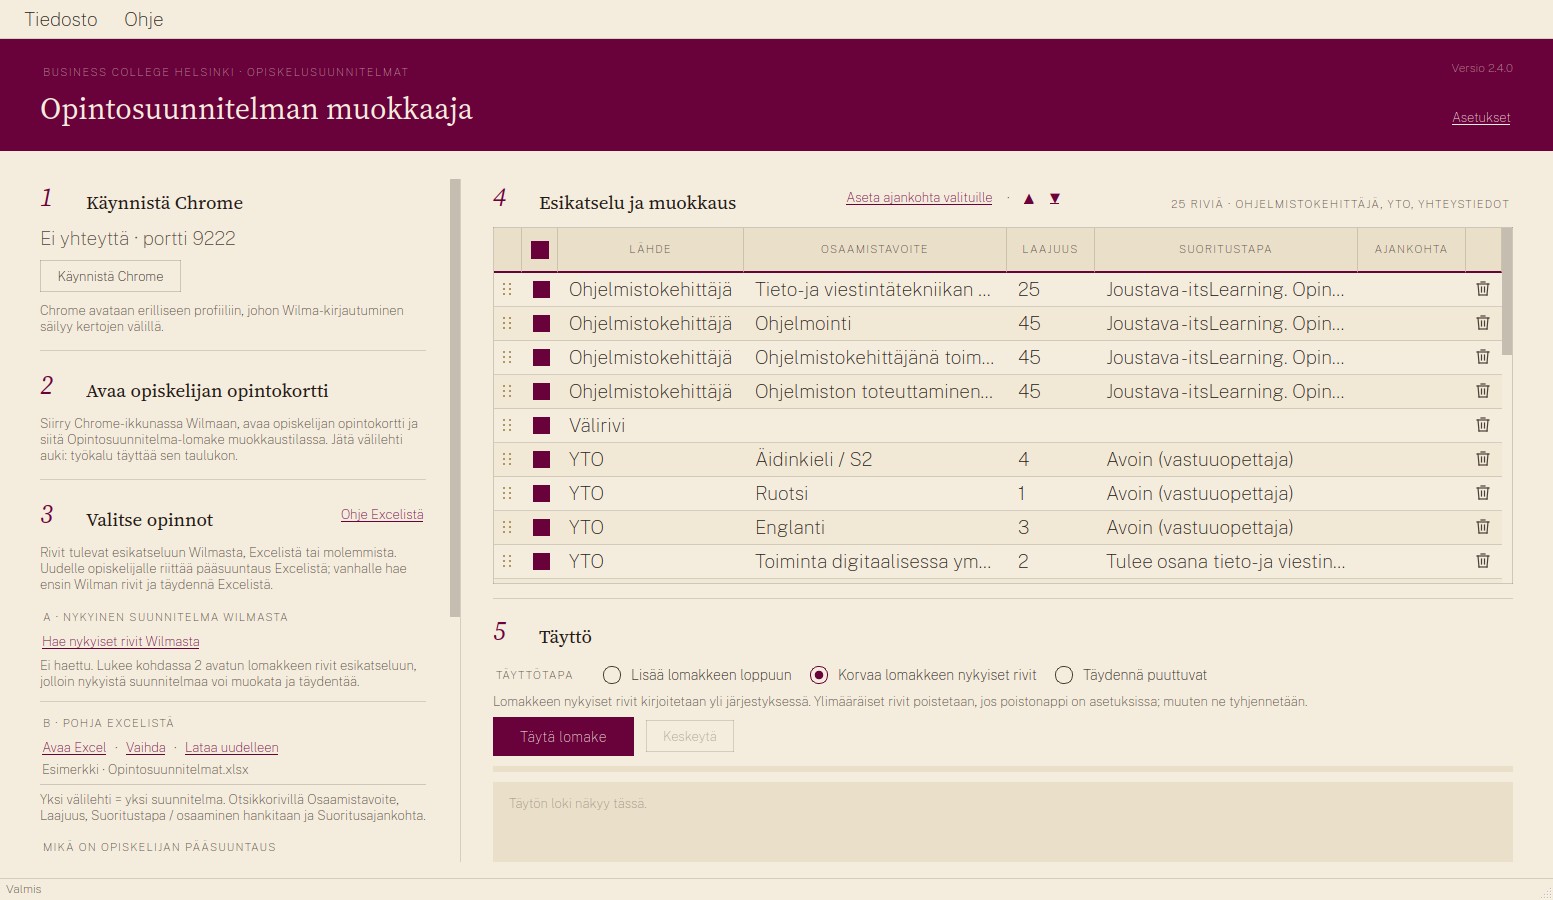Click the Vaihda link for the Excel file
Screen dimensions: 1553x900
(x=146, y=748)
